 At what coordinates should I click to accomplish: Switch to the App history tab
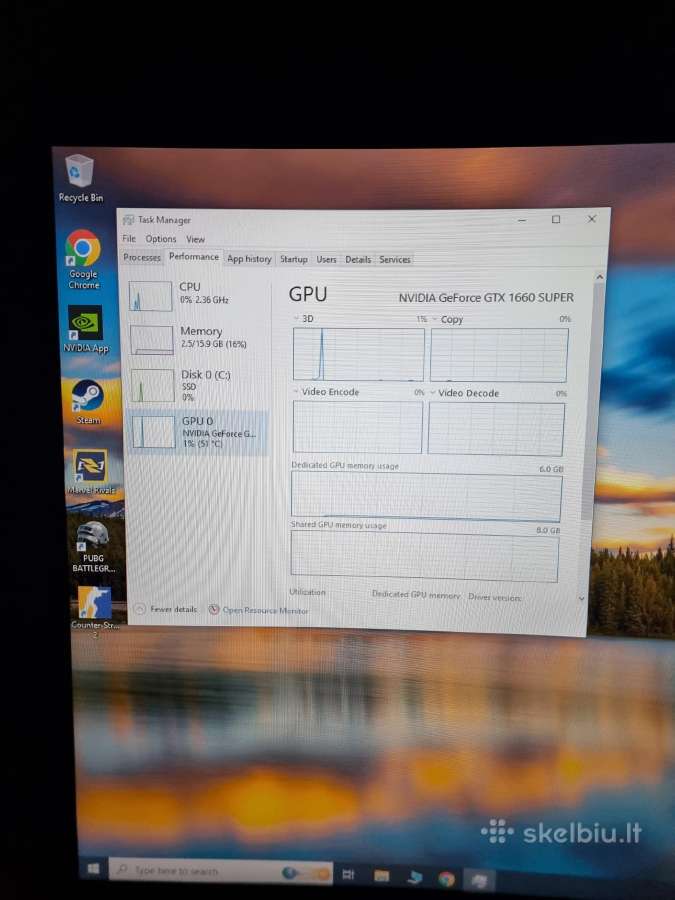pyautogui.click(x=249, y=259)
